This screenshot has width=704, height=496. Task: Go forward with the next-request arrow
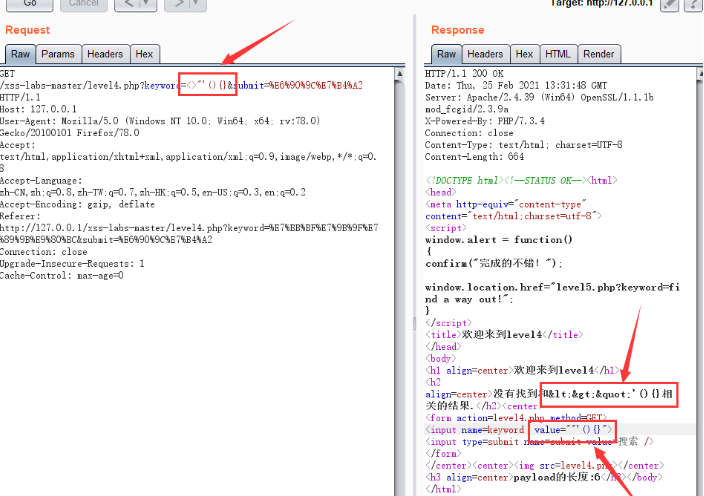179,4
